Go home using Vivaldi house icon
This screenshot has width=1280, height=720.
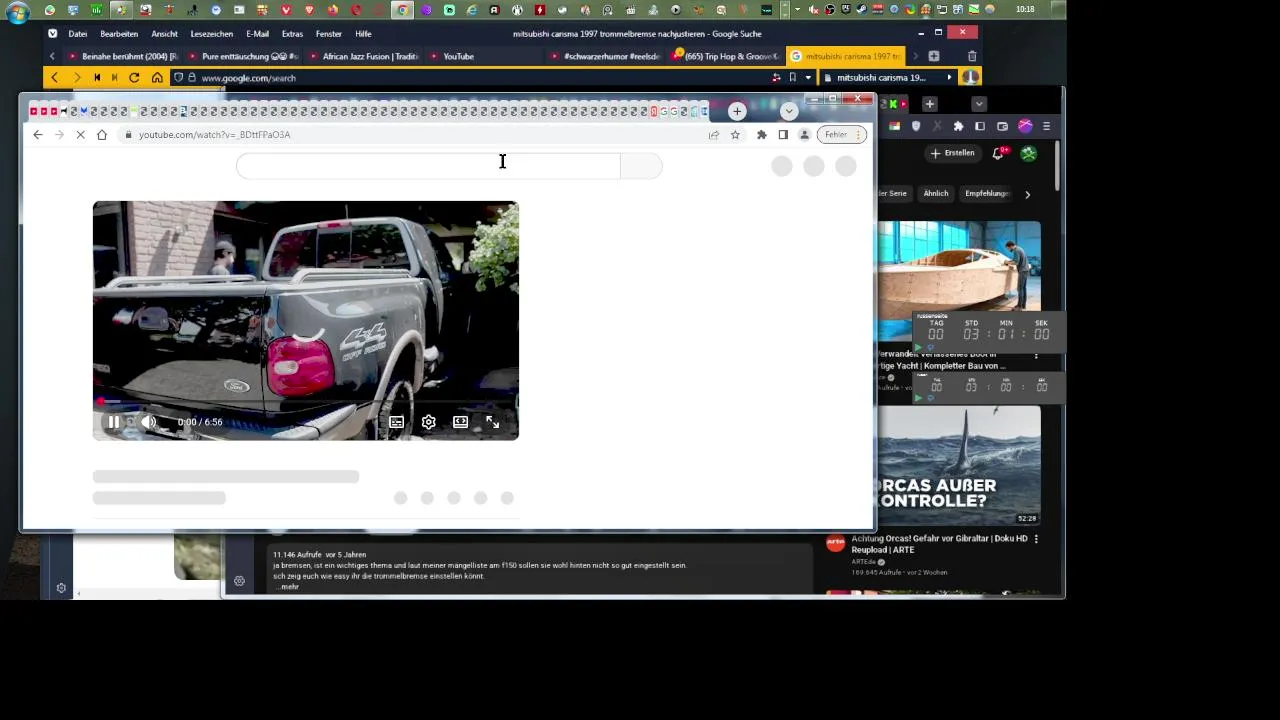click(157, 78)
